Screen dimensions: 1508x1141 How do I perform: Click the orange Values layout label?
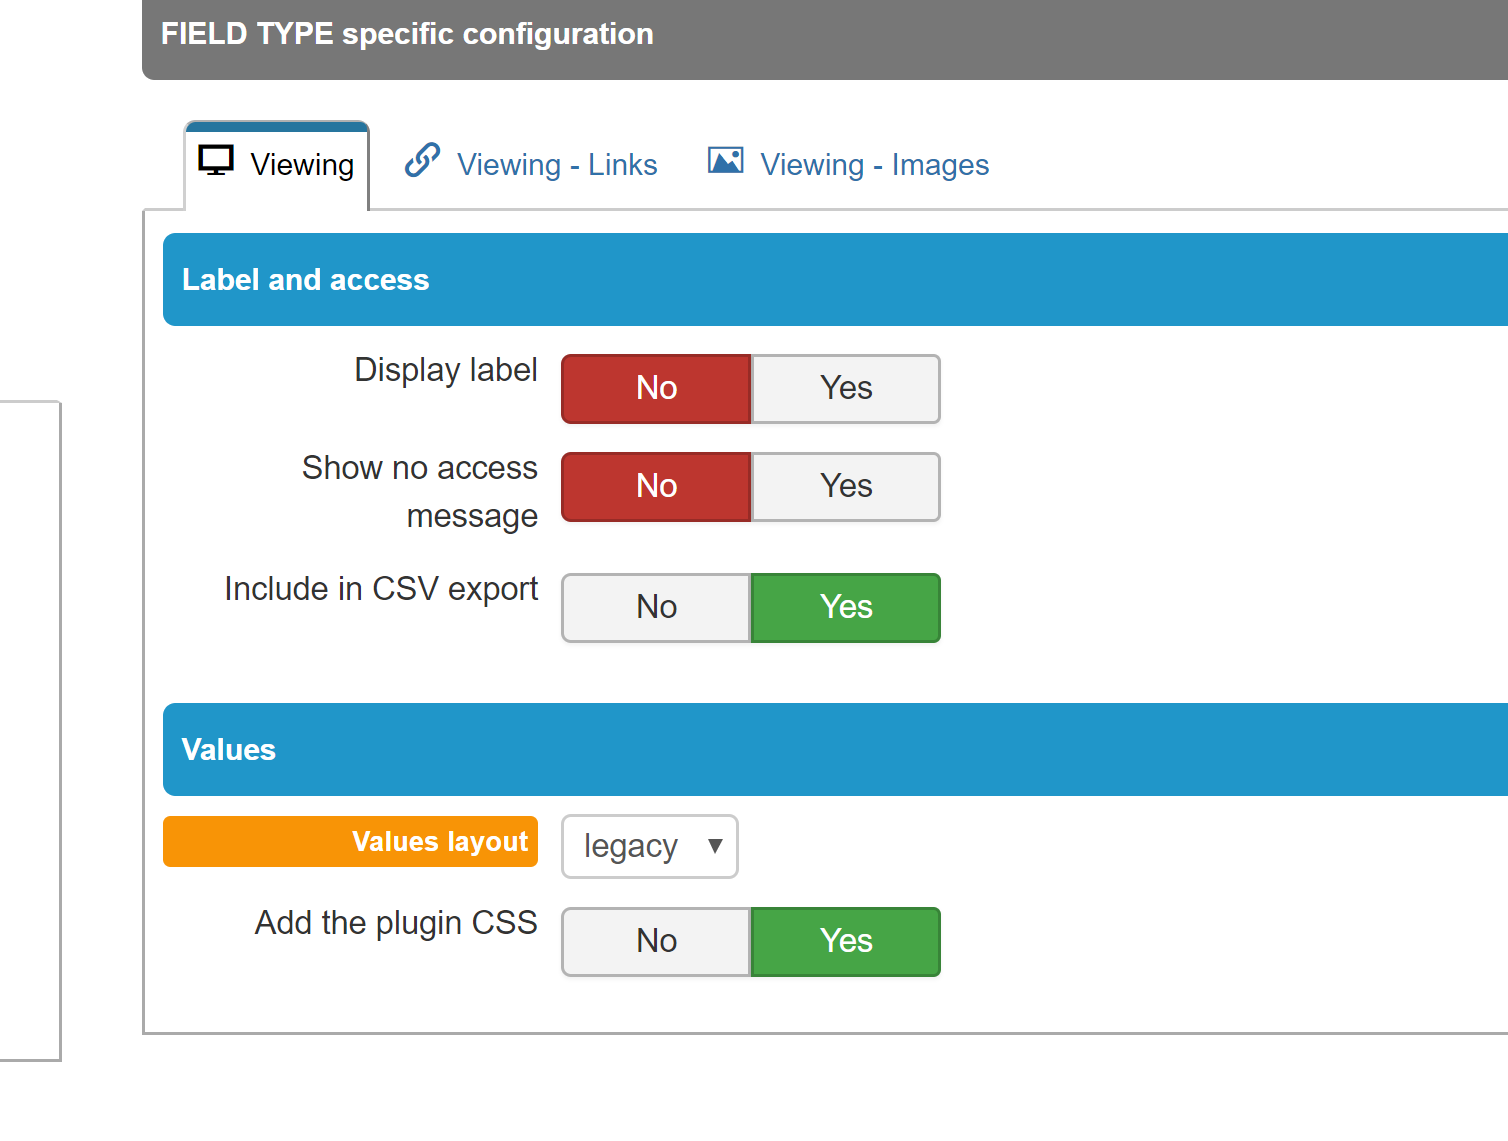[x=350, y=841]
